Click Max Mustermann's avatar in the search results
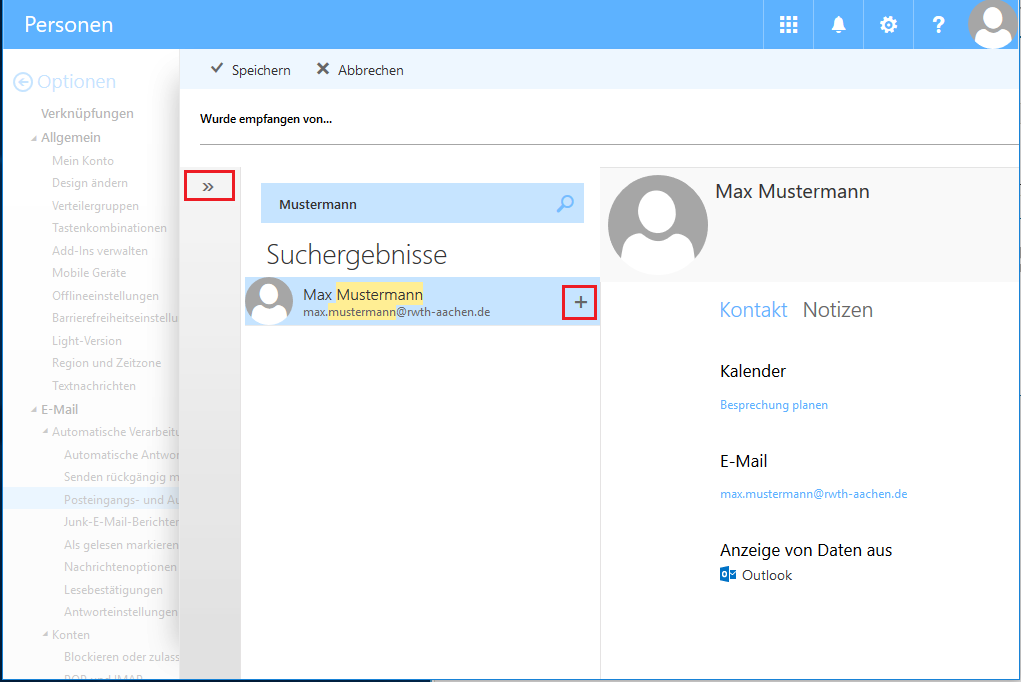The height and width of the screenshot is (682, 1021). (269, 300)
